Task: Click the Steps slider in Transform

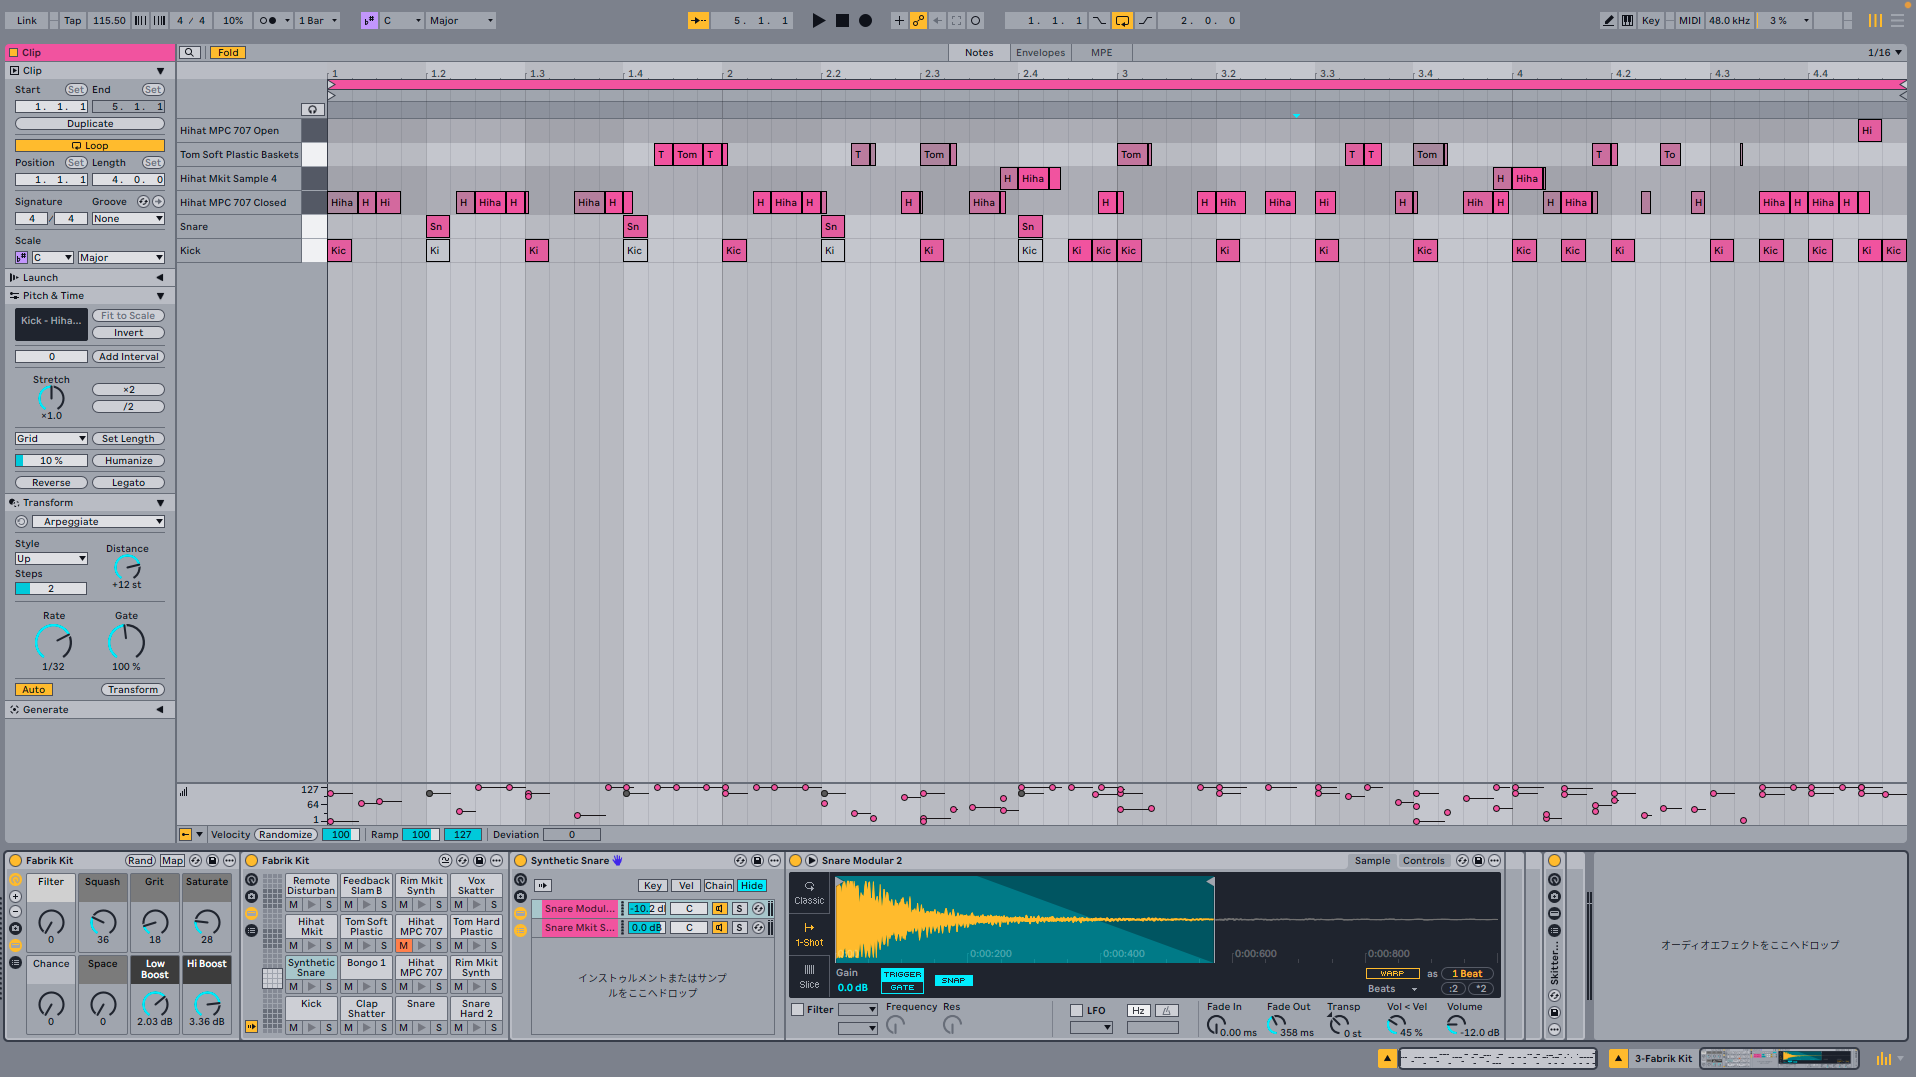Action: 51,589
